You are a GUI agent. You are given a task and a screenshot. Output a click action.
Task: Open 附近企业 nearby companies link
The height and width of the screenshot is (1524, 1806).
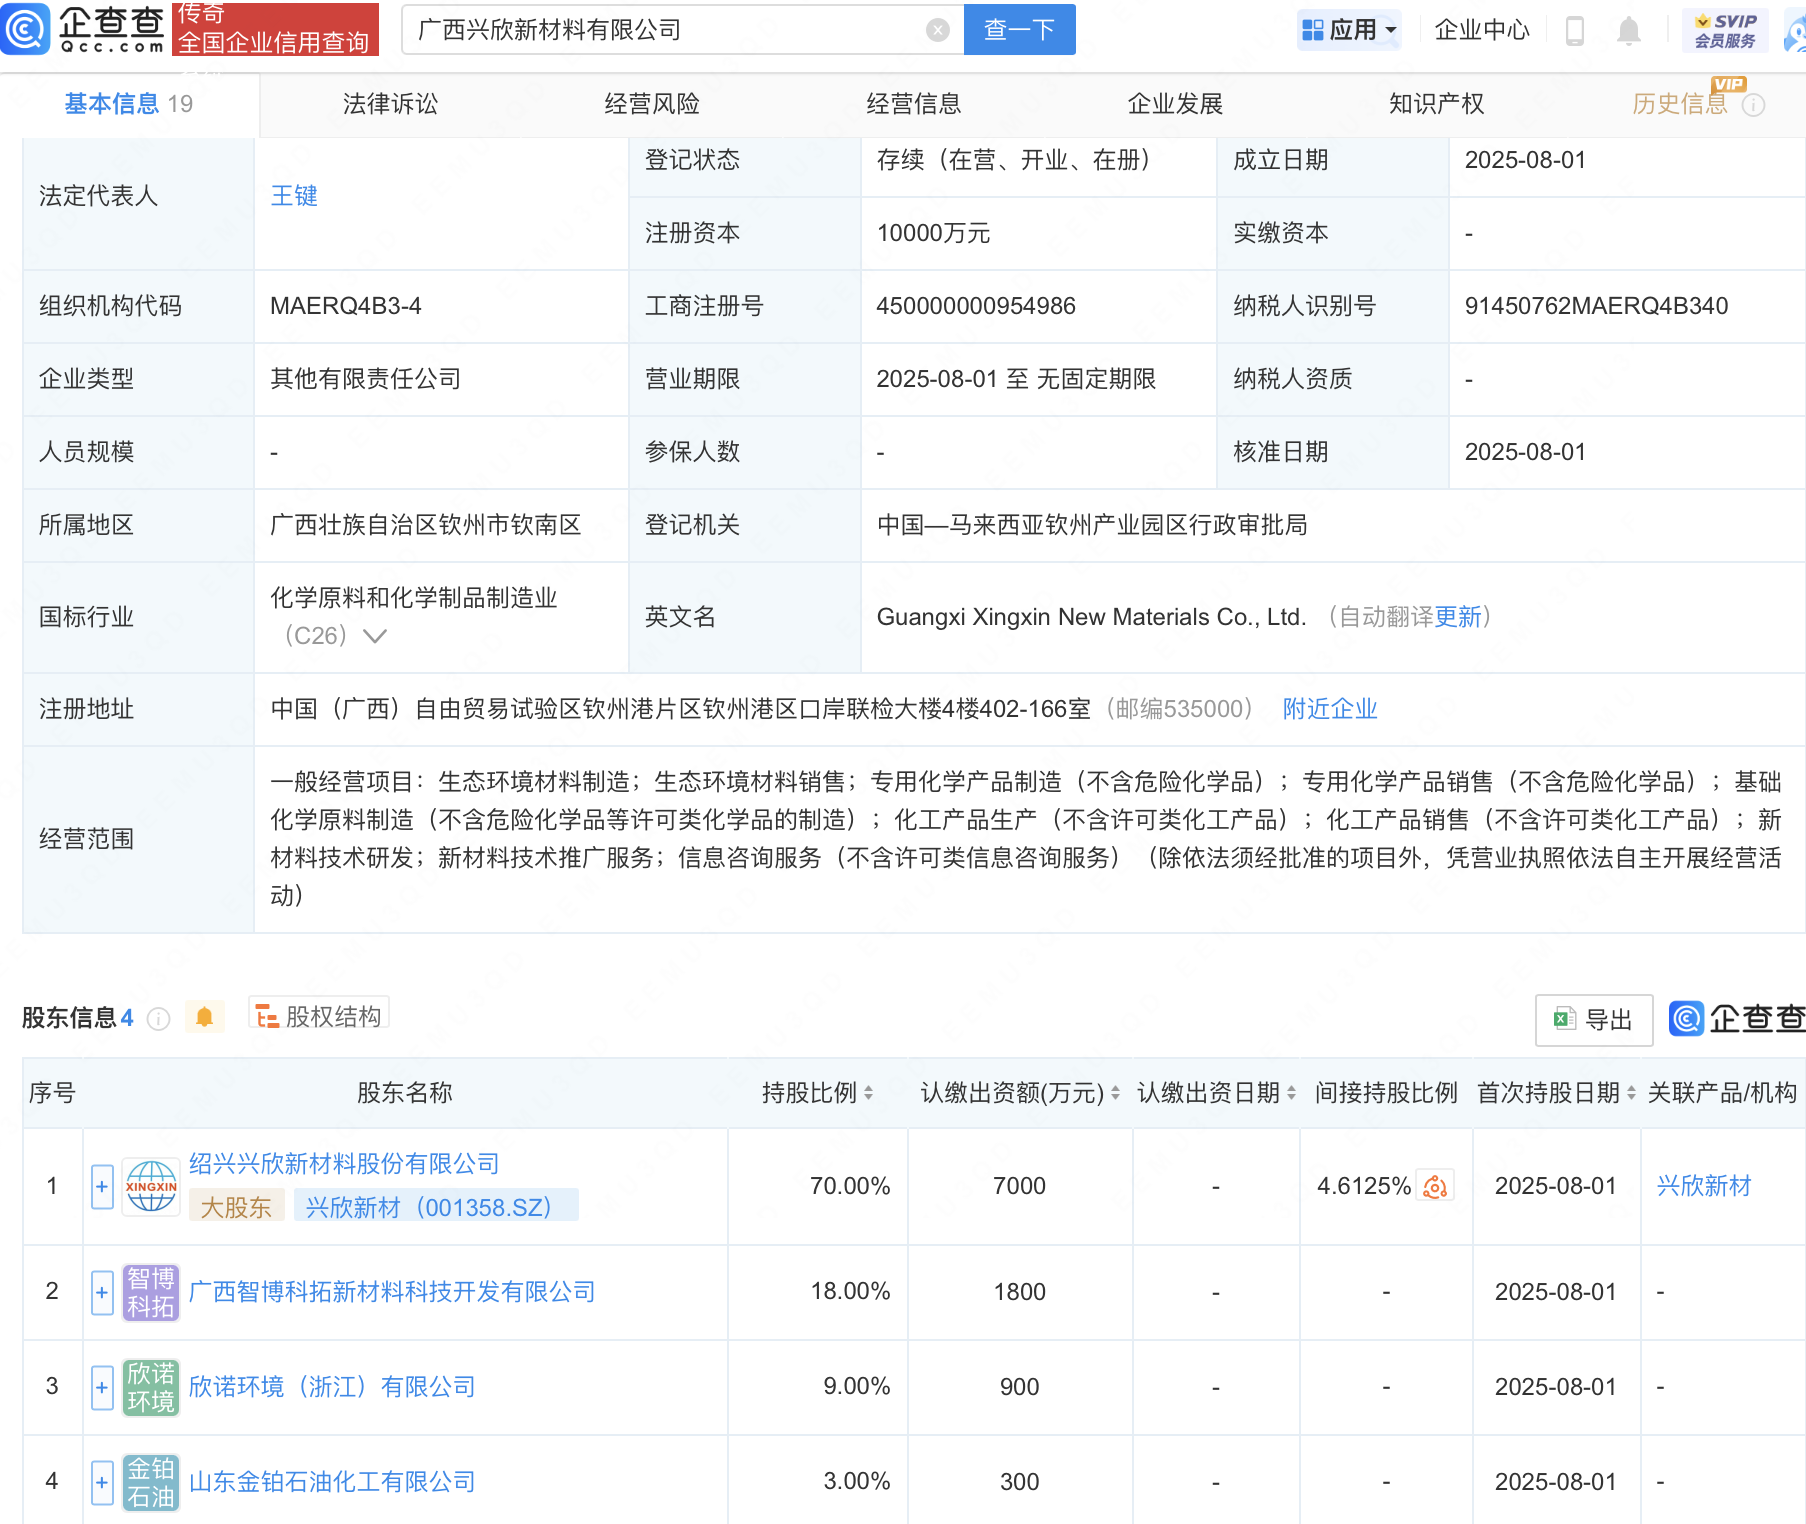click(x=1330, y=709)
